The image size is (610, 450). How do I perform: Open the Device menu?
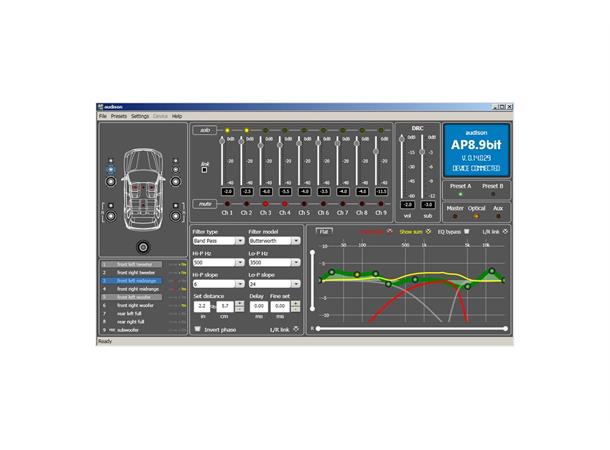click(160, 116)
